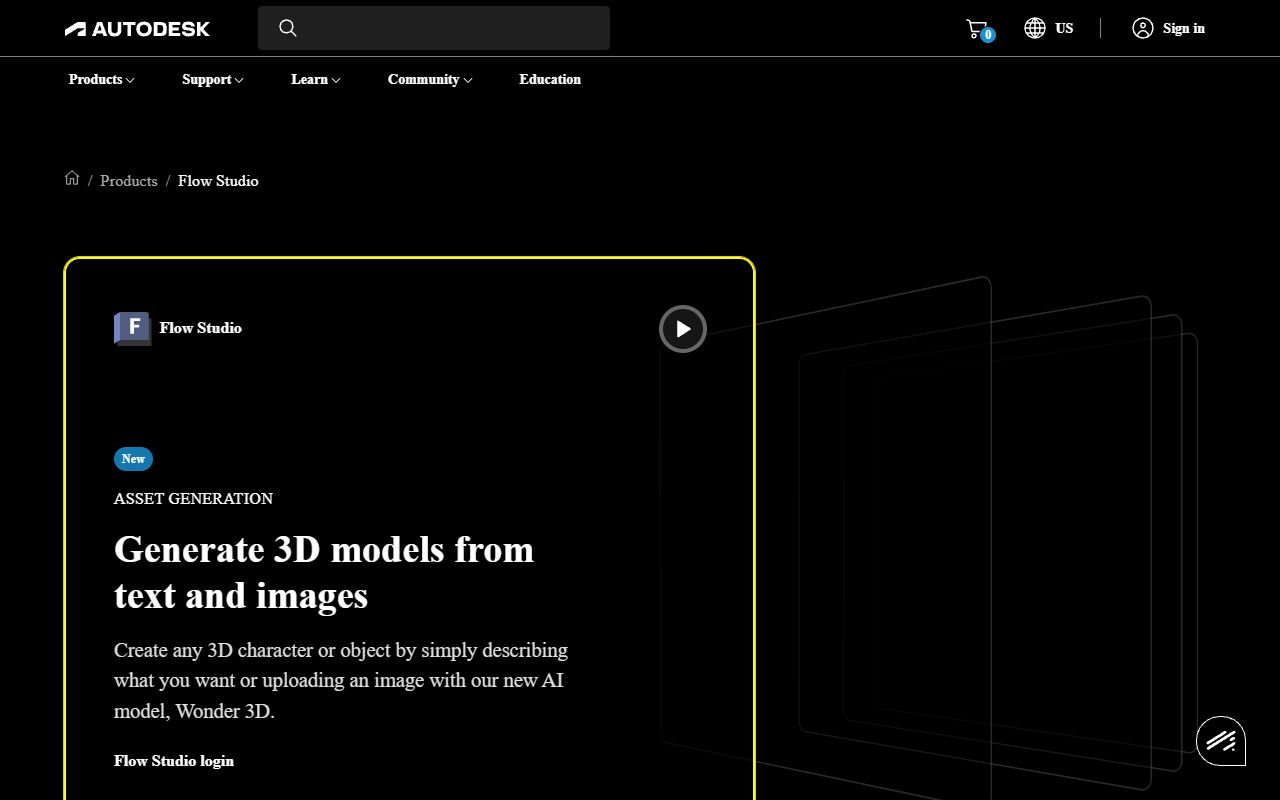Open the Support dropdown menu
Viewport: 1280px width, 800px height.
coord(212,79)
